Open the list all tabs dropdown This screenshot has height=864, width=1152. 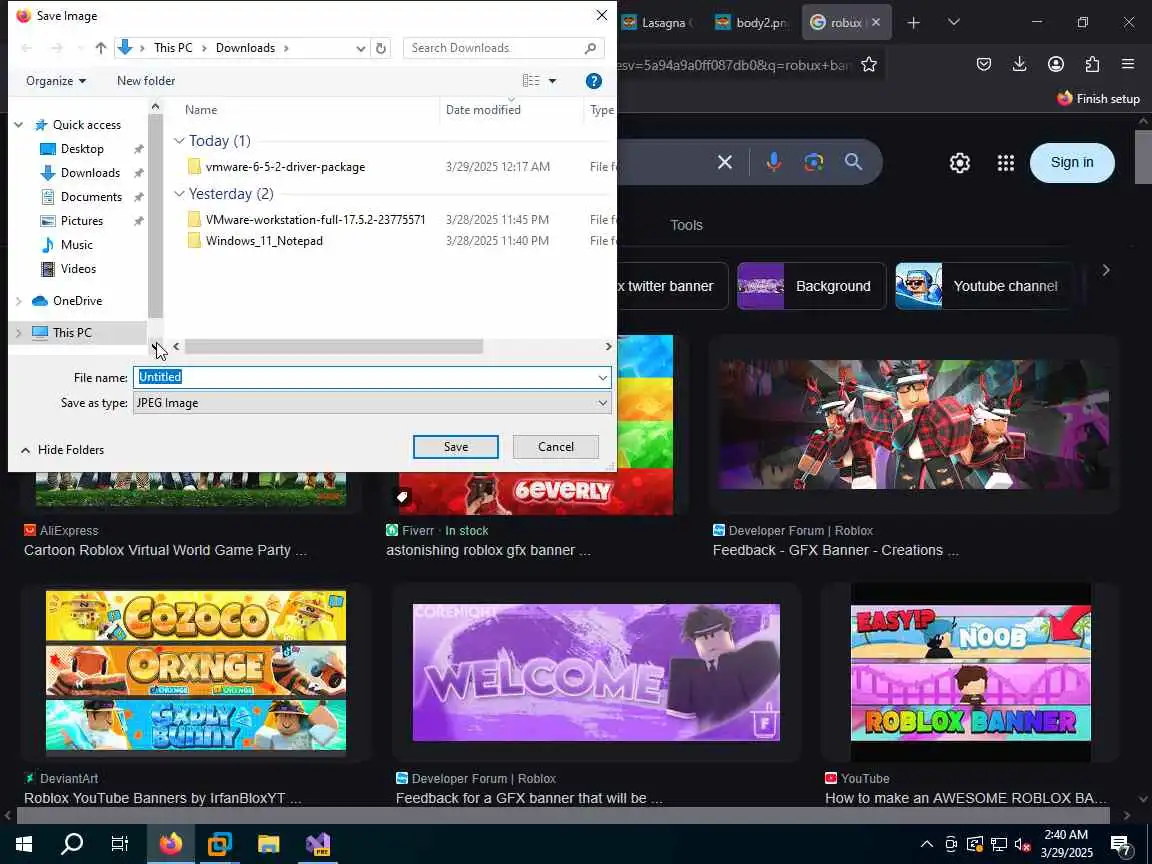pos(954,23)
